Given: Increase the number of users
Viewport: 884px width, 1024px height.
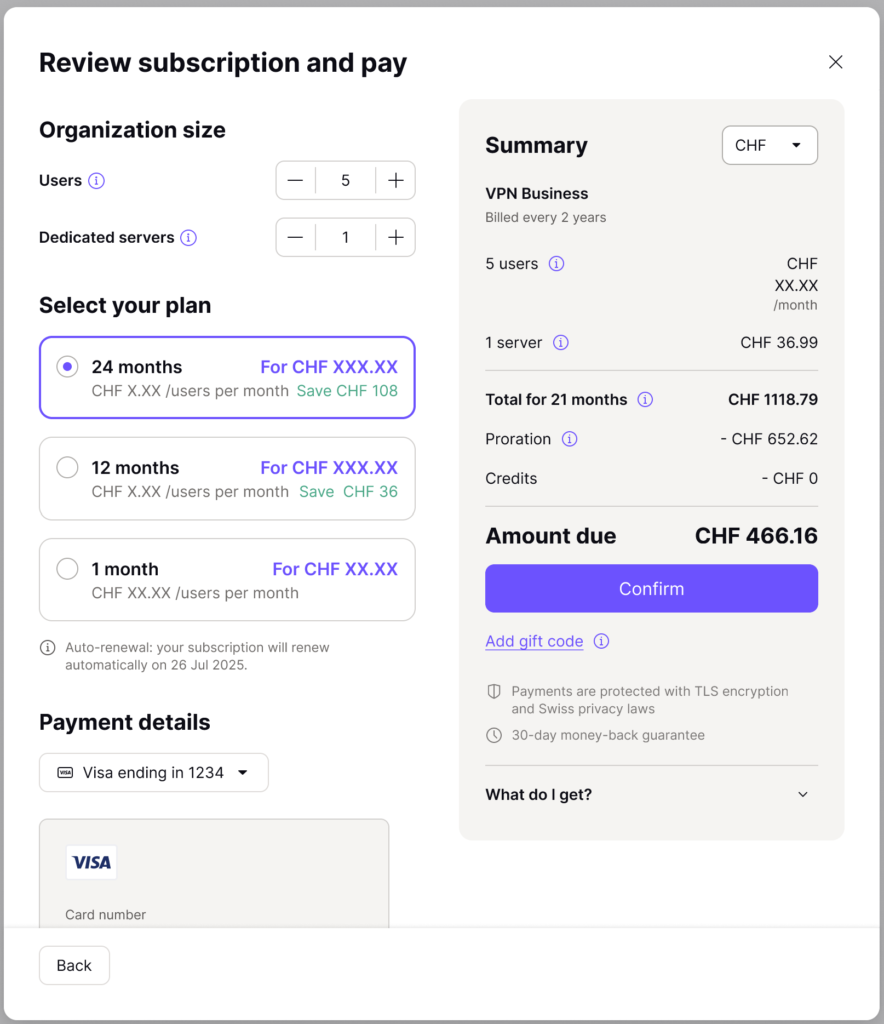Looking at the screenshot, I should pyautogui.click(x=396, y=181).
